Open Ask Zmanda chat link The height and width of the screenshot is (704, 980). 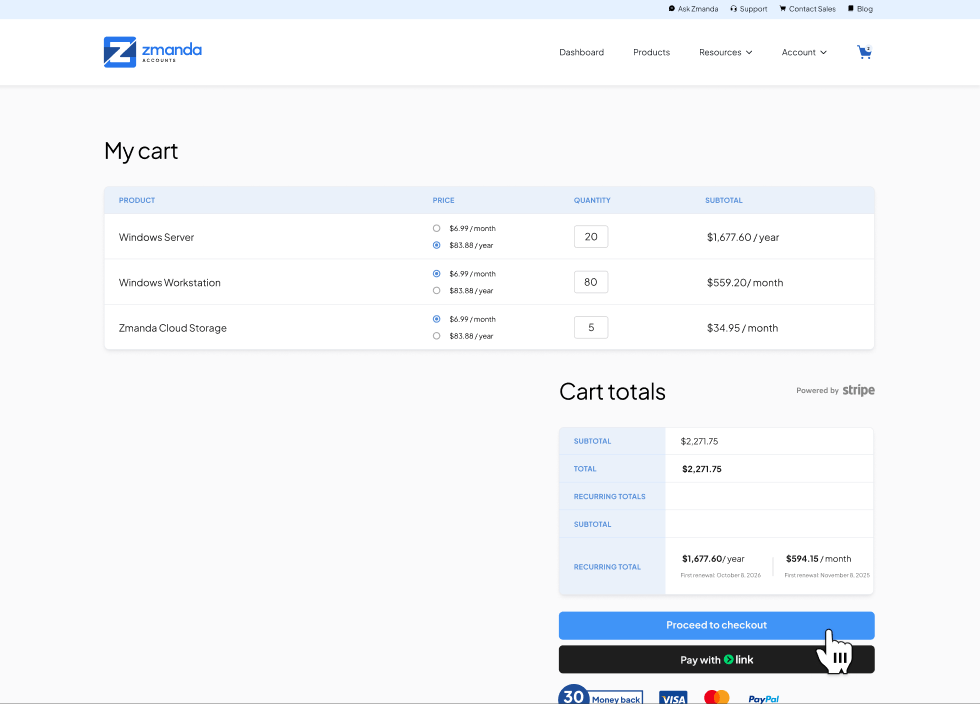pyautogui.click(x=693, y=9)
